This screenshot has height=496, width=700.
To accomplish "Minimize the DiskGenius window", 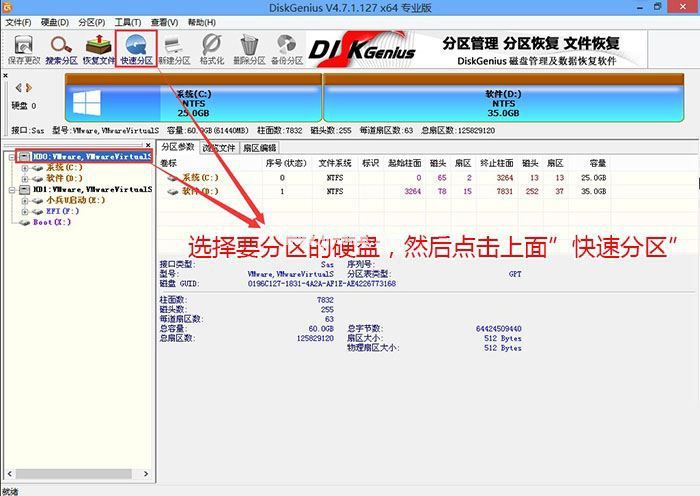I will (x=640, y=7).
